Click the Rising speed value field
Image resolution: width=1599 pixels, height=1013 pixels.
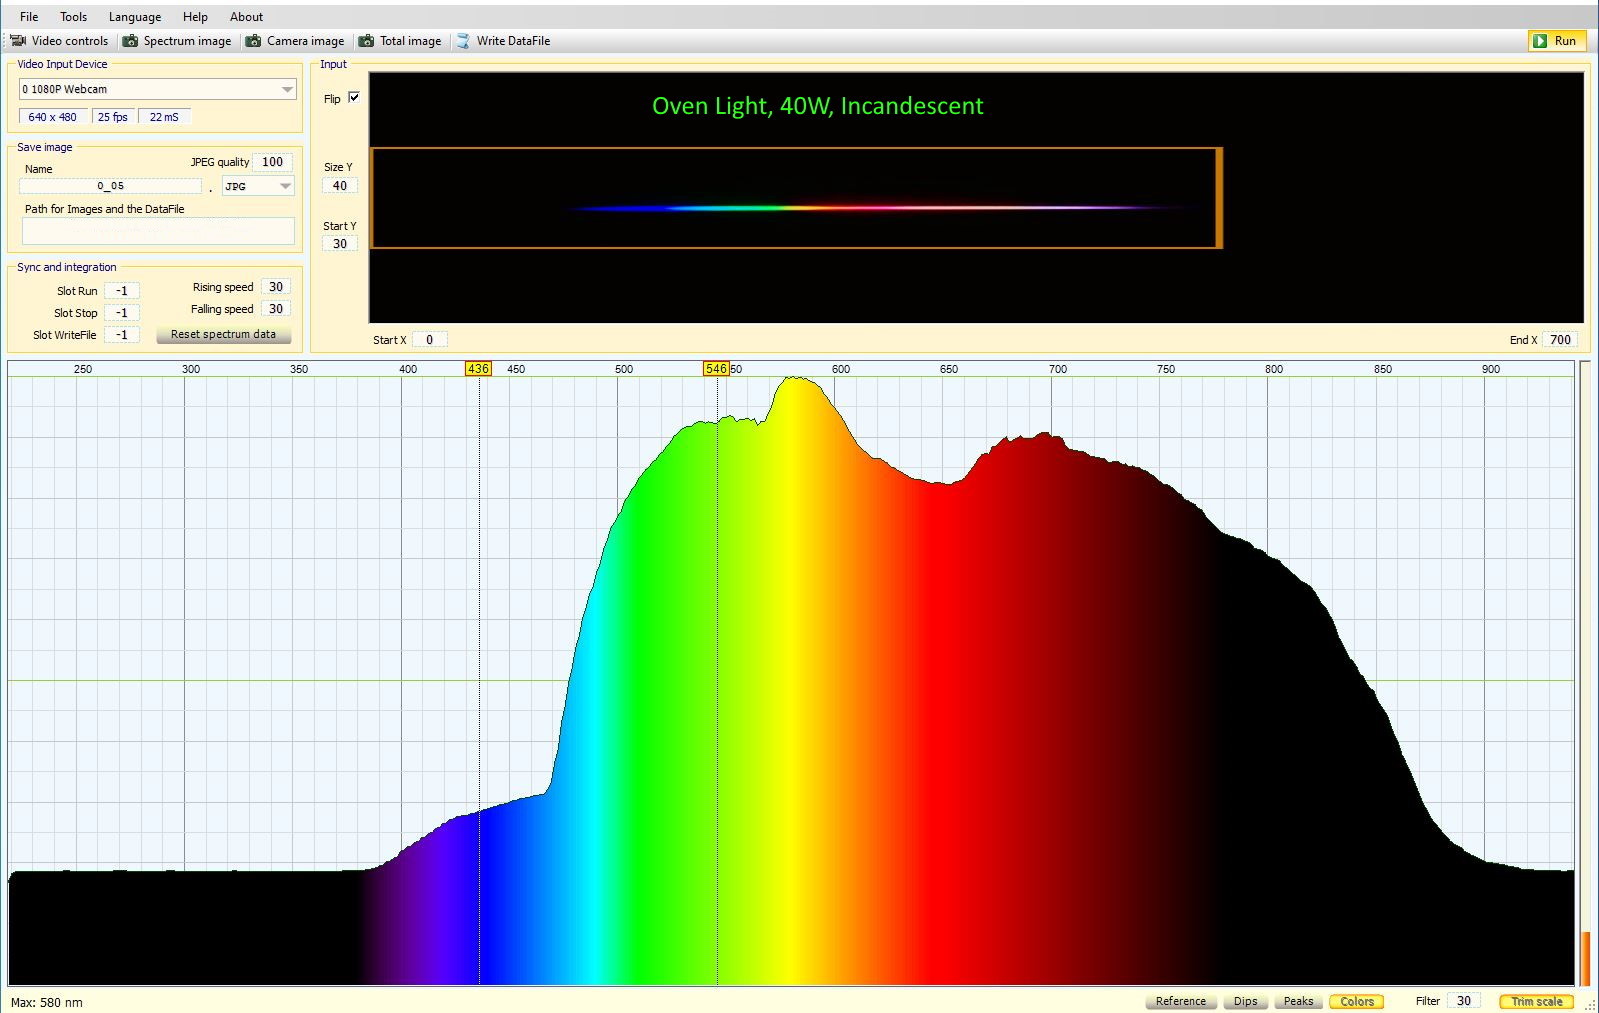[276, 287]
